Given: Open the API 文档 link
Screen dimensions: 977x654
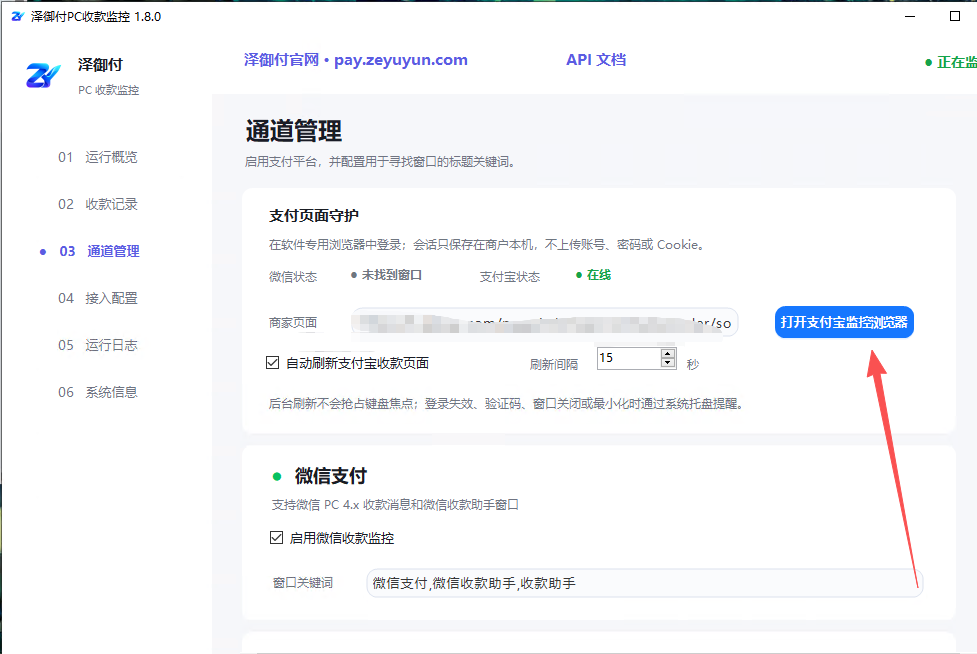Looking at the screenshot, I should (596, 60).
